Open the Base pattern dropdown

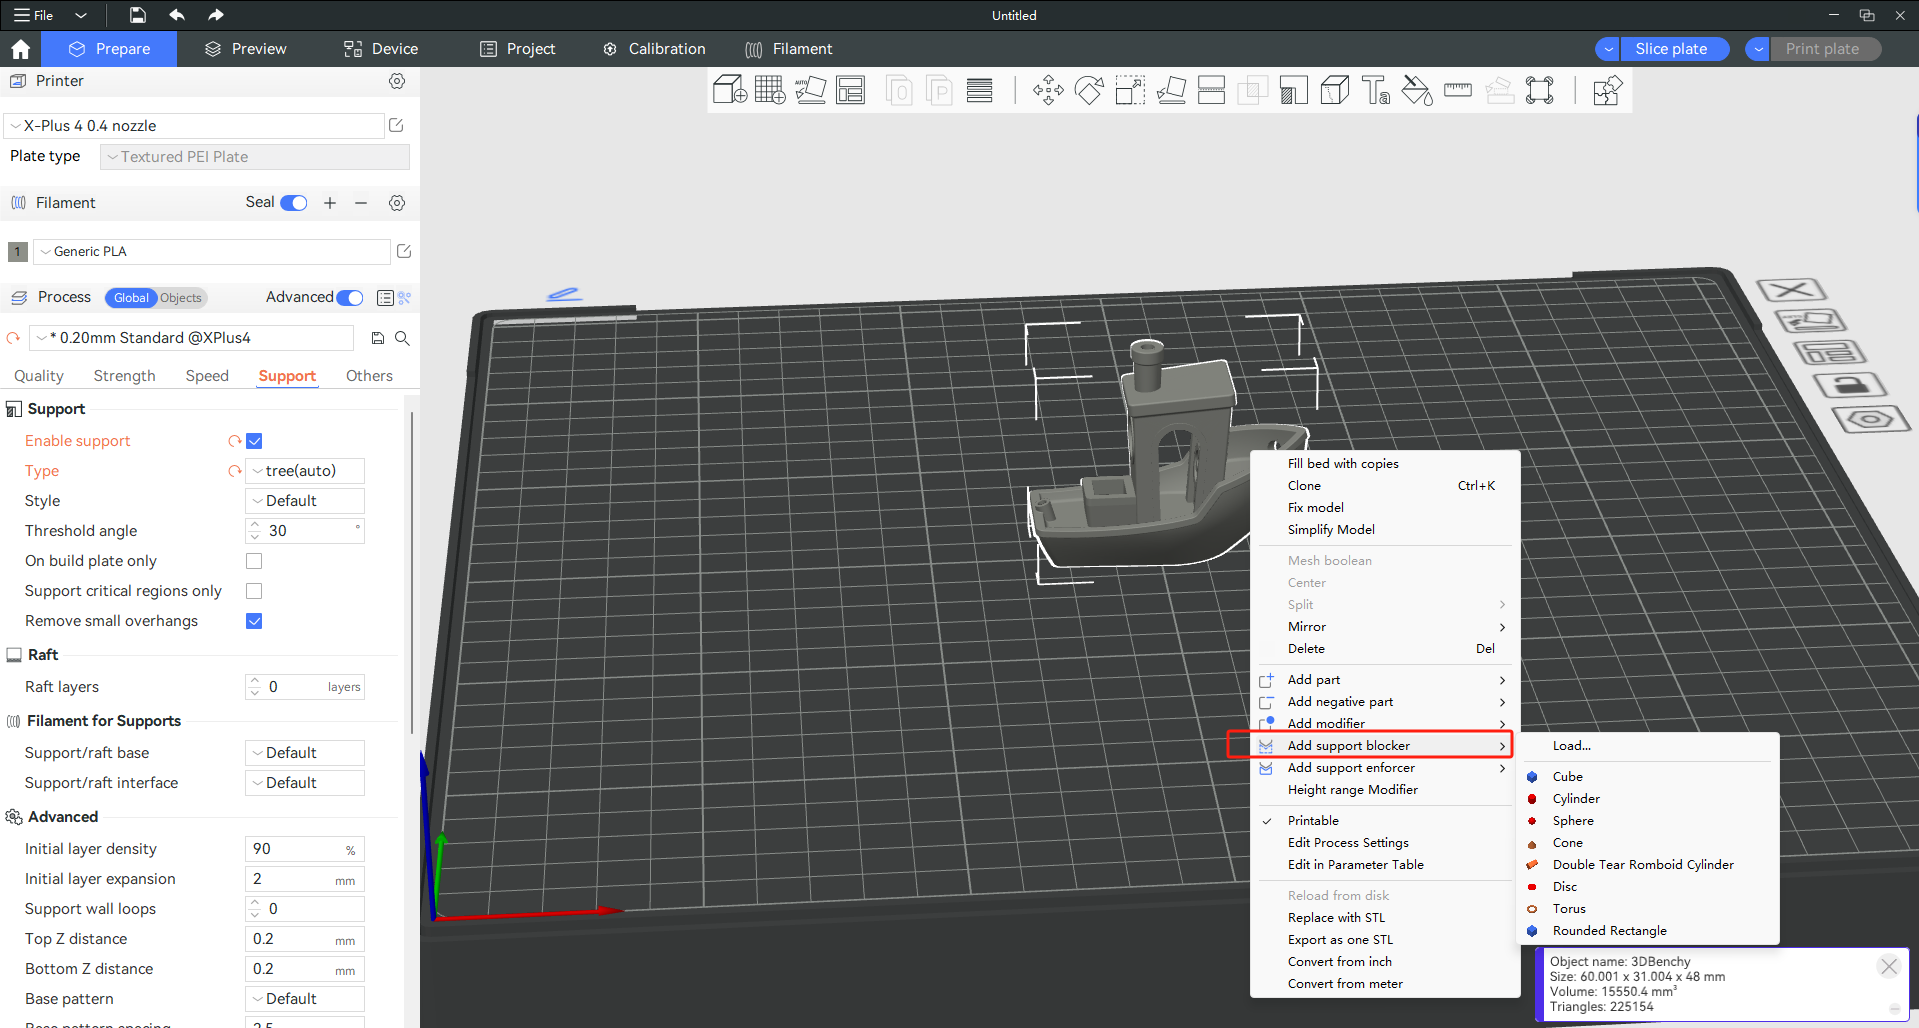click(x=305, y=999)
